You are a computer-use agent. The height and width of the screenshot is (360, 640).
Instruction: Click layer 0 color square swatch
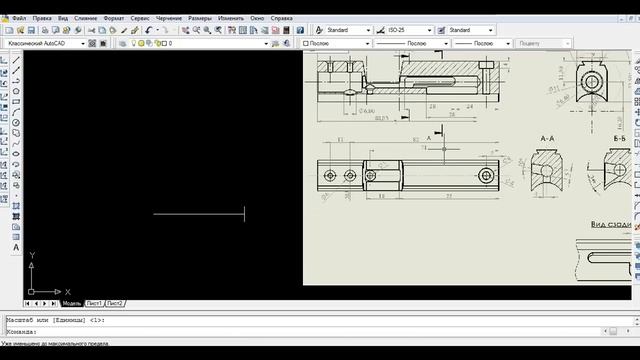(164, 43)
